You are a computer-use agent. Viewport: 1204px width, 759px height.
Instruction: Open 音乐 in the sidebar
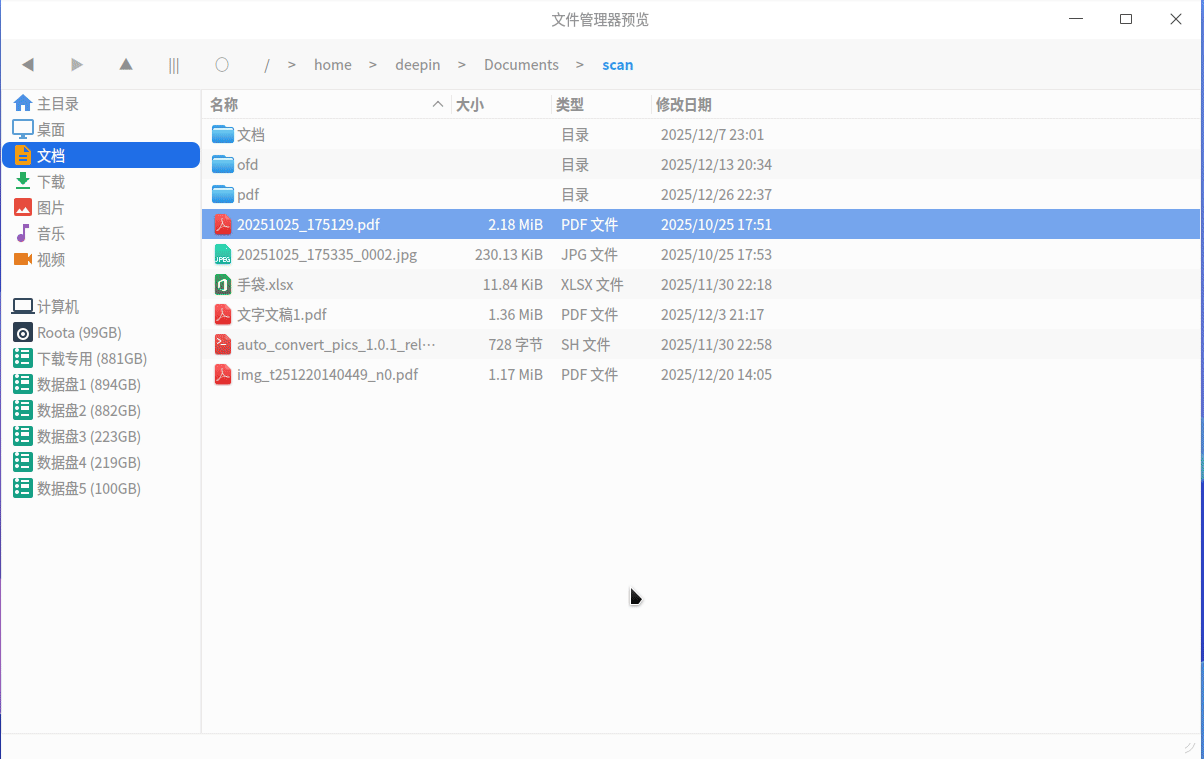click(101, 234)
